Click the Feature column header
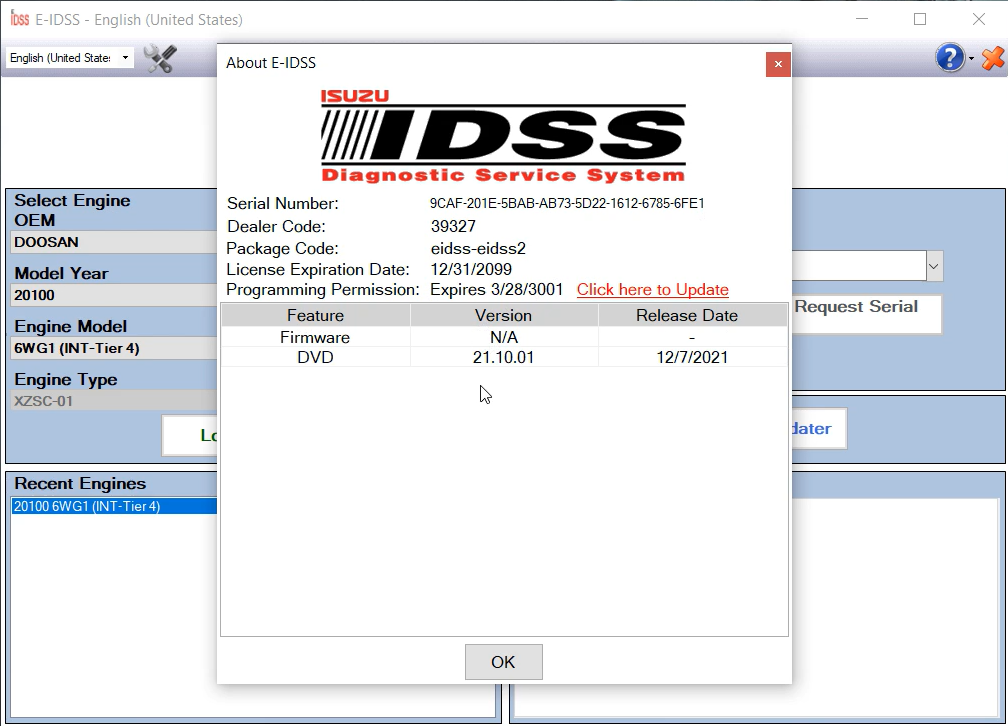Viewport: 1008px width, 726px height. coord(316,315)
